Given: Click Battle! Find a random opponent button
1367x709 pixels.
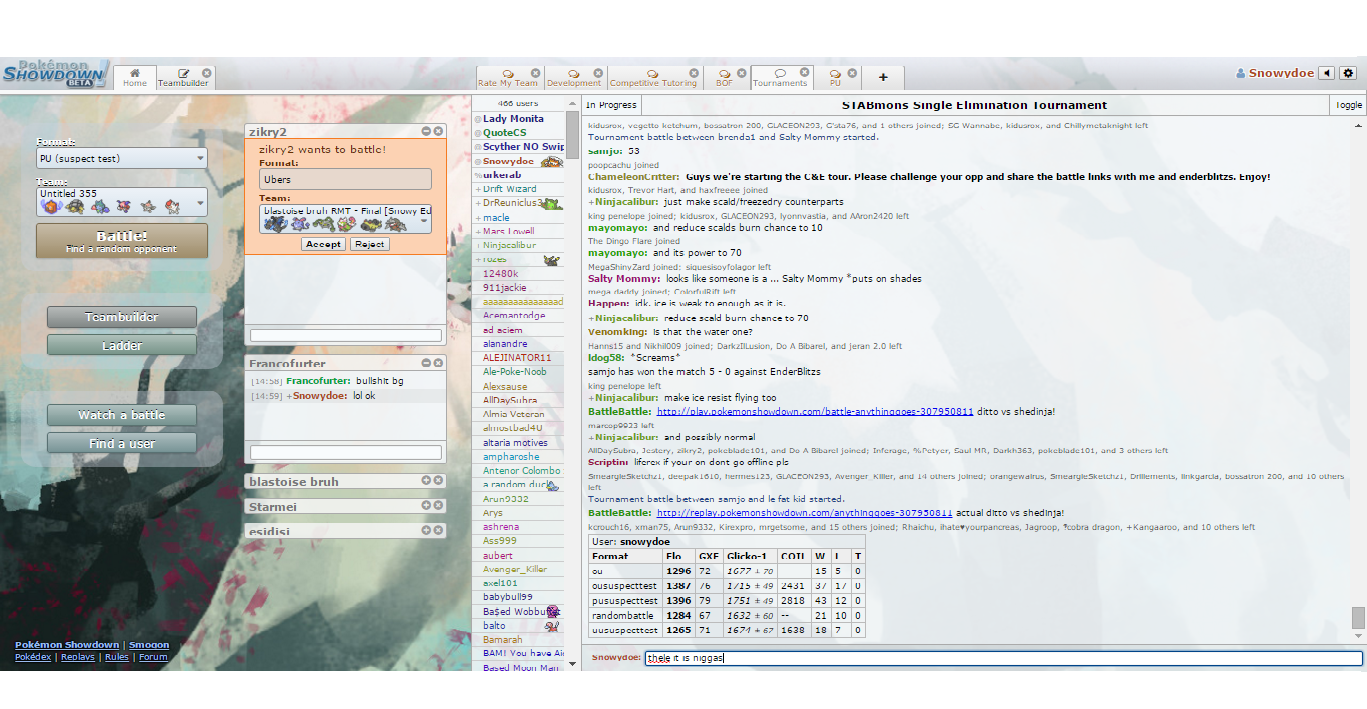Looking at the screenshot, I should [x=122, y=241].
